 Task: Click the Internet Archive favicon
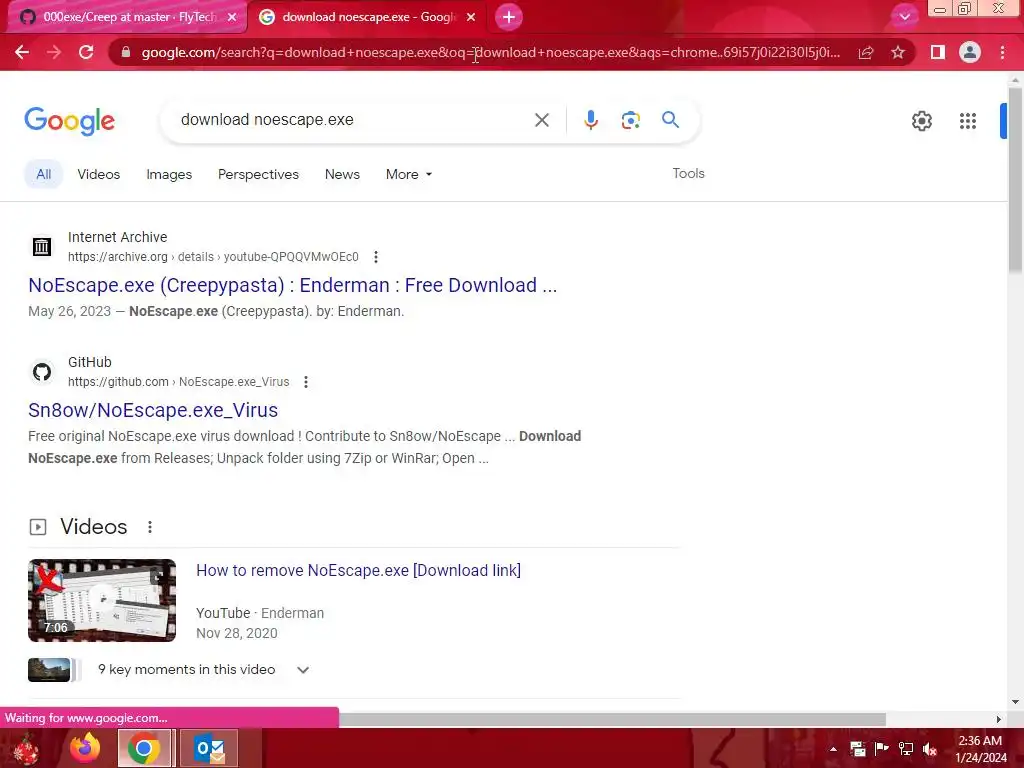42,247
